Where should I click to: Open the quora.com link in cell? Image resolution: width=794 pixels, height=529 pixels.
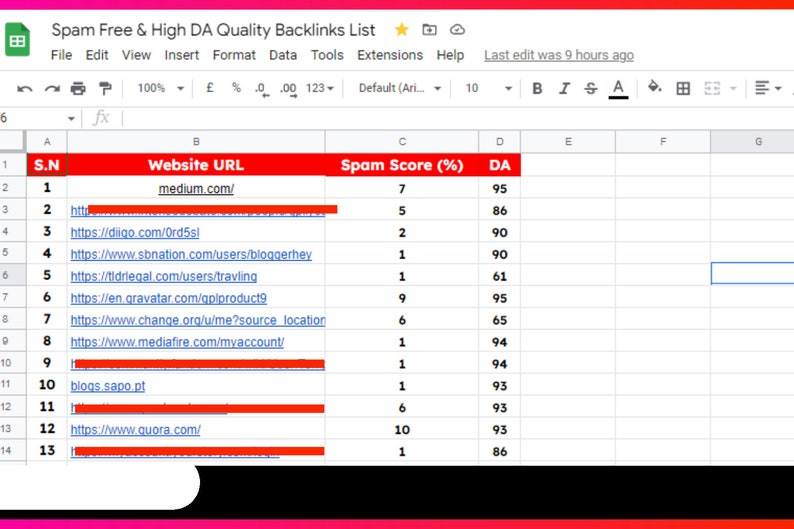[x=135, y=430]
